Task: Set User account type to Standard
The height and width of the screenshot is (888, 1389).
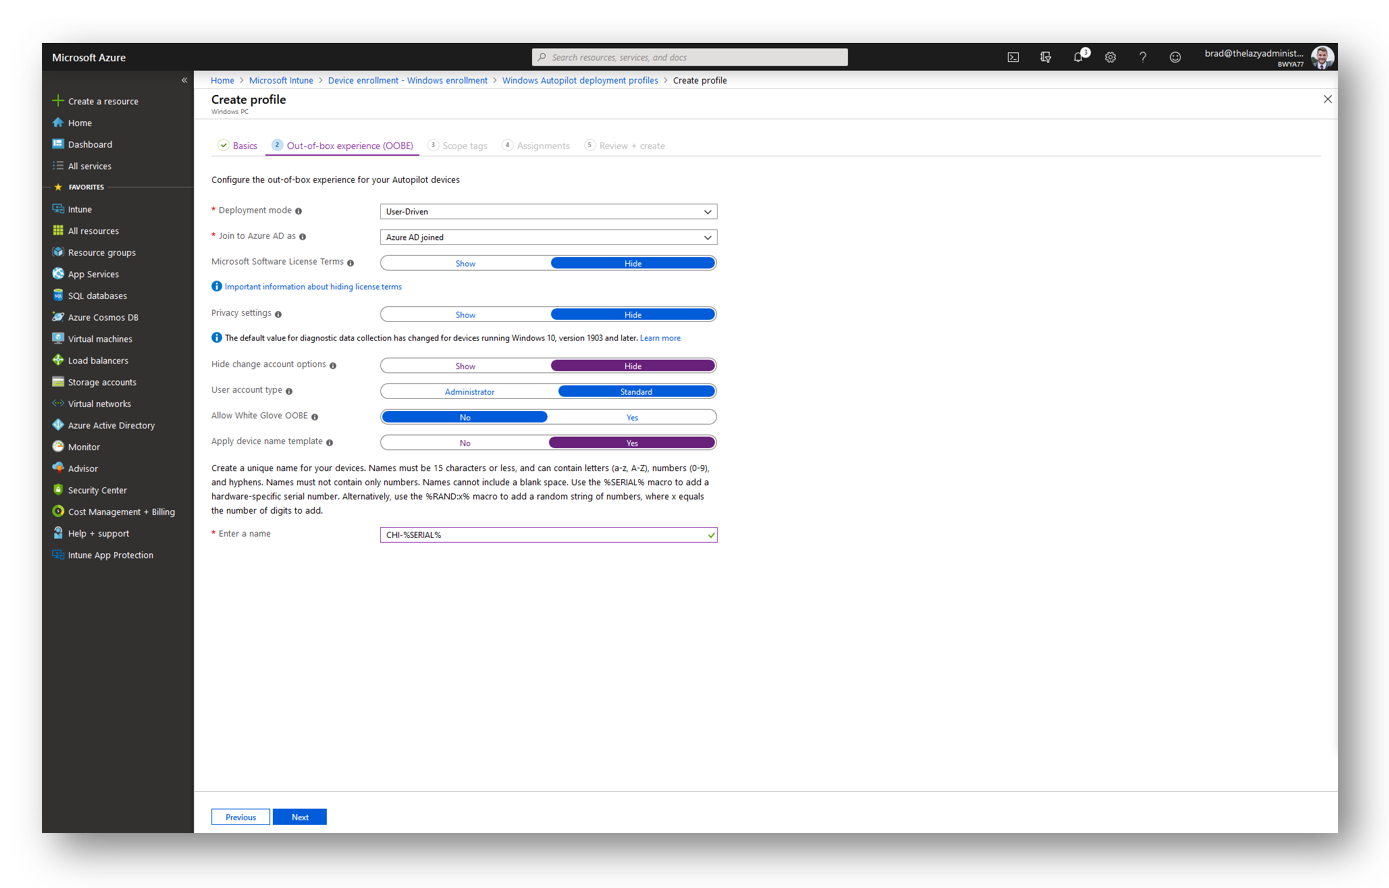Action: [x=636, y=392]
